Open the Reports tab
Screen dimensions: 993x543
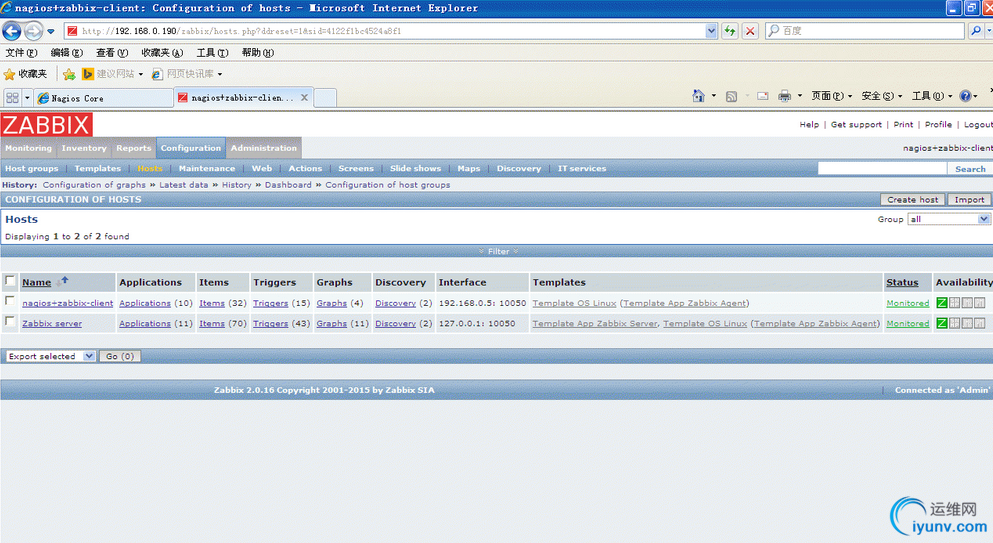click(134, 148)
